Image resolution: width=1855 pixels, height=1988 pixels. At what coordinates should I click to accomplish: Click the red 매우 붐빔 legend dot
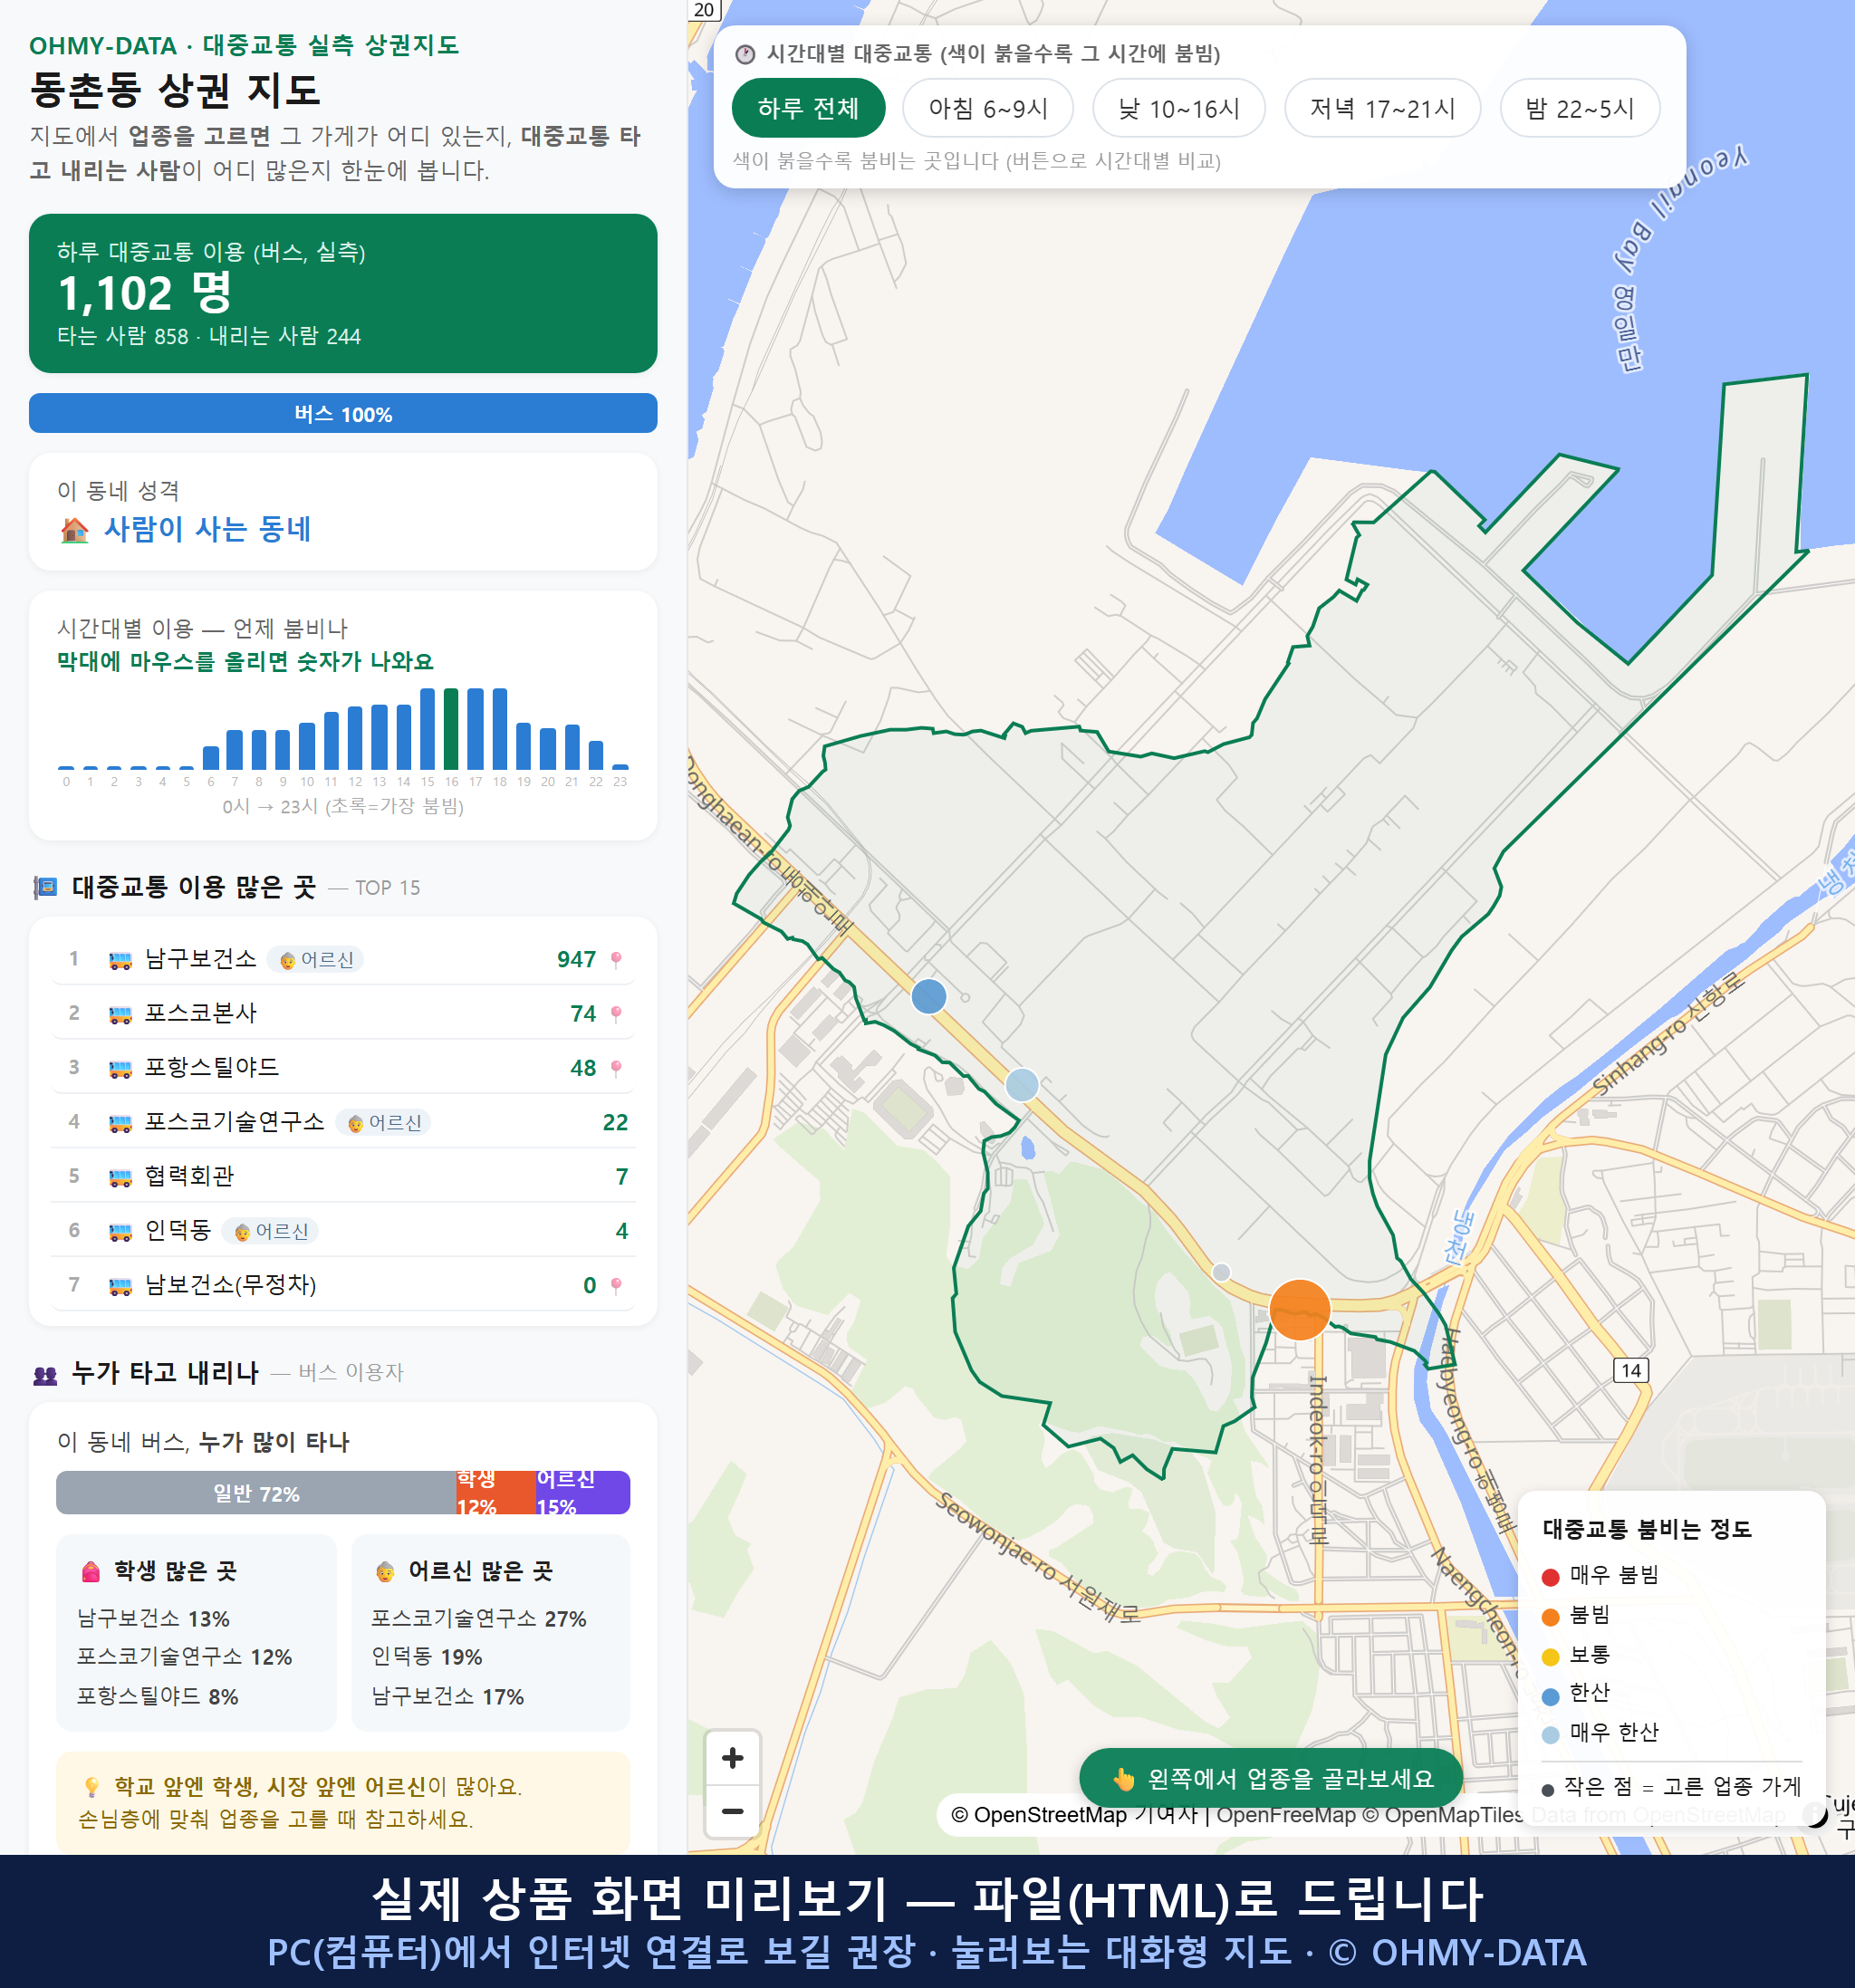[x=1551, y=1576]
